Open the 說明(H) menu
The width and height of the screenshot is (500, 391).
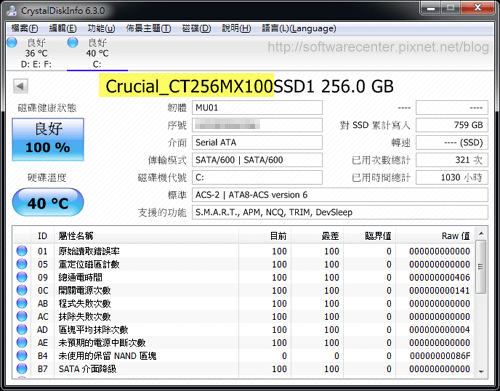(236, 29)
